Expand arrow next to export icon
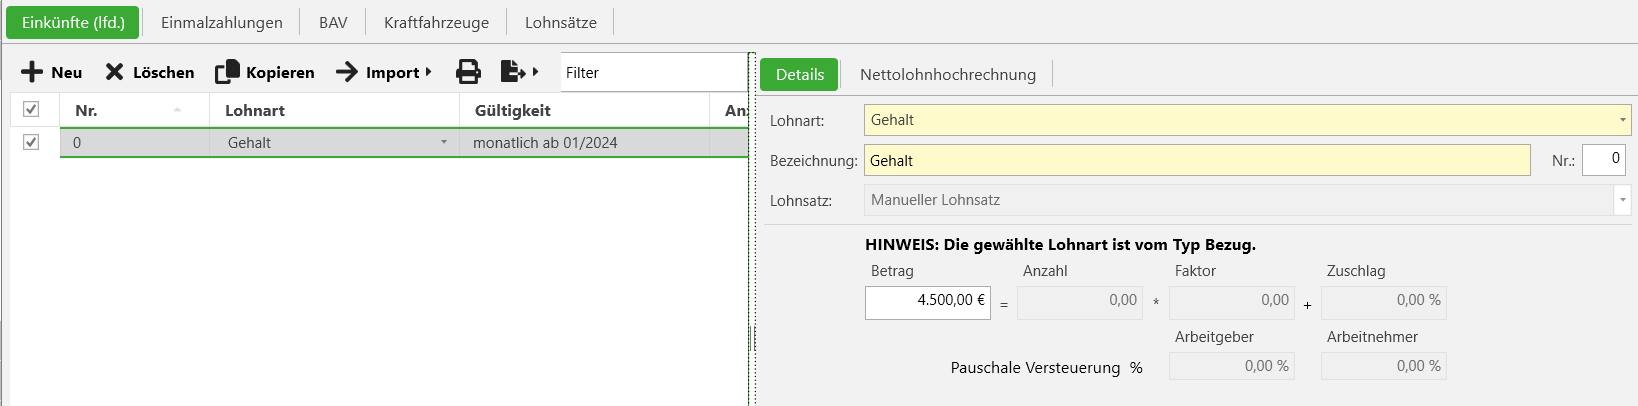This screenshot has width=1638, height=406. pos(536,72)
